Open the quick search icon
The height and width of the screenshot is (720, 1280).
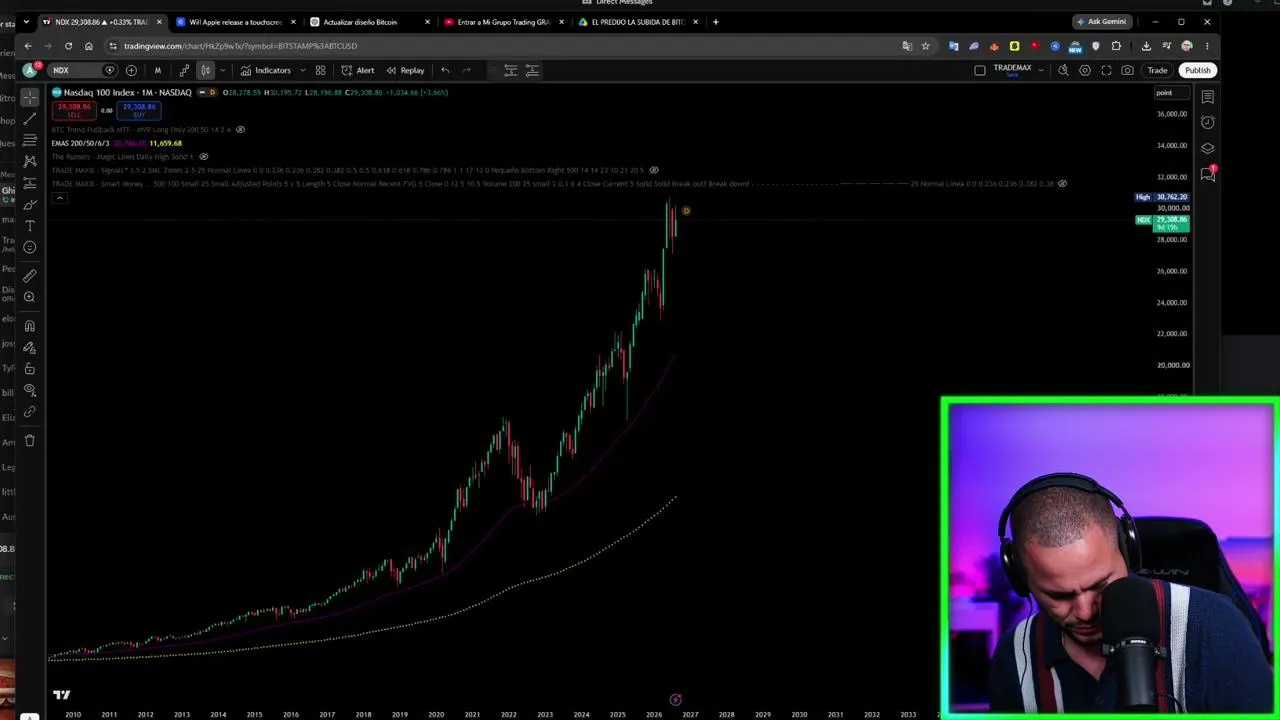coord(1063,70)
